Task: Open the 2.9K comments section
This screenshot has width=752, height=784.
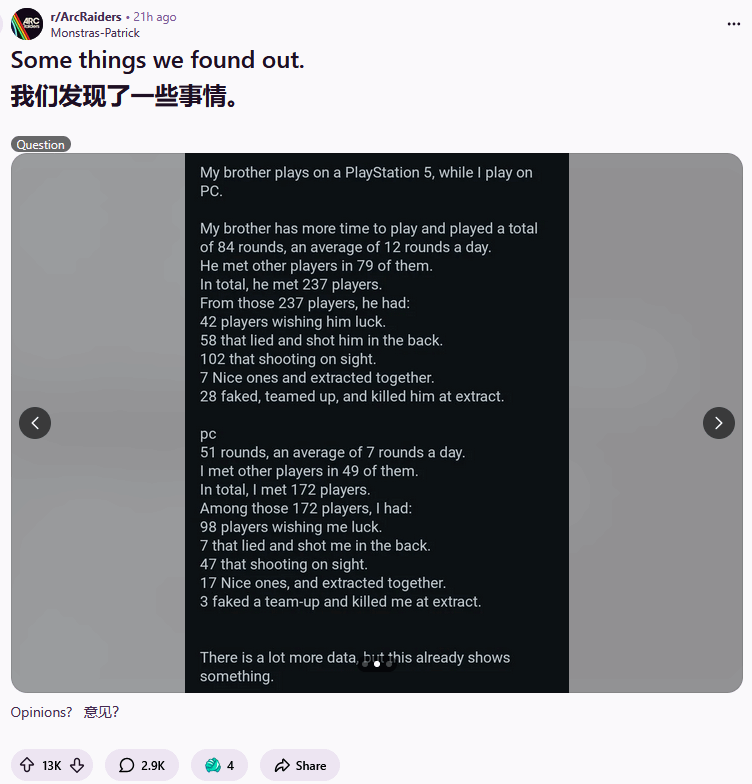Action: pos(141,765)
